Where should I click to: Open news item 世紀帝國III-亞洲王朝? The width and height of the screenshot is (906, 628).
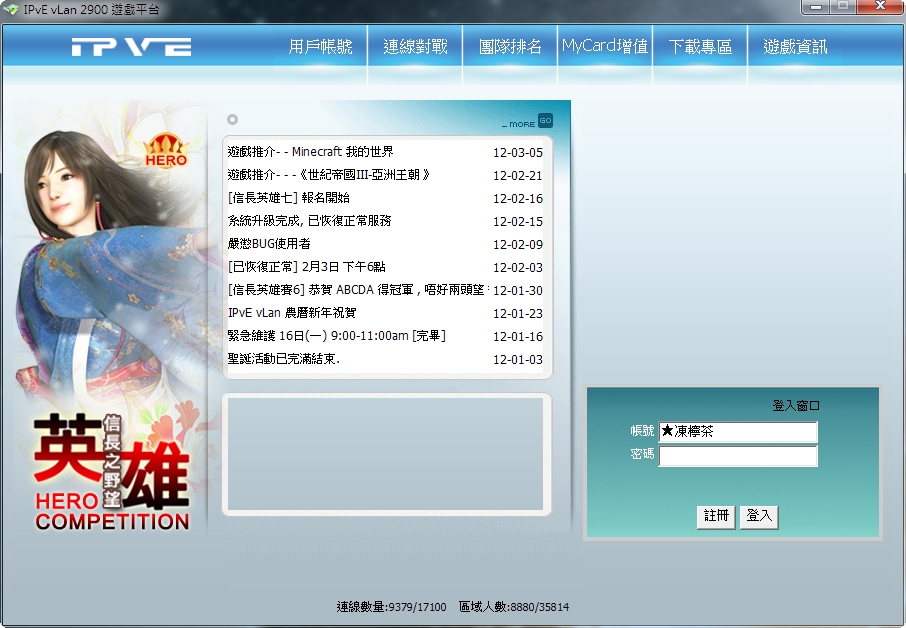(329, 175)
